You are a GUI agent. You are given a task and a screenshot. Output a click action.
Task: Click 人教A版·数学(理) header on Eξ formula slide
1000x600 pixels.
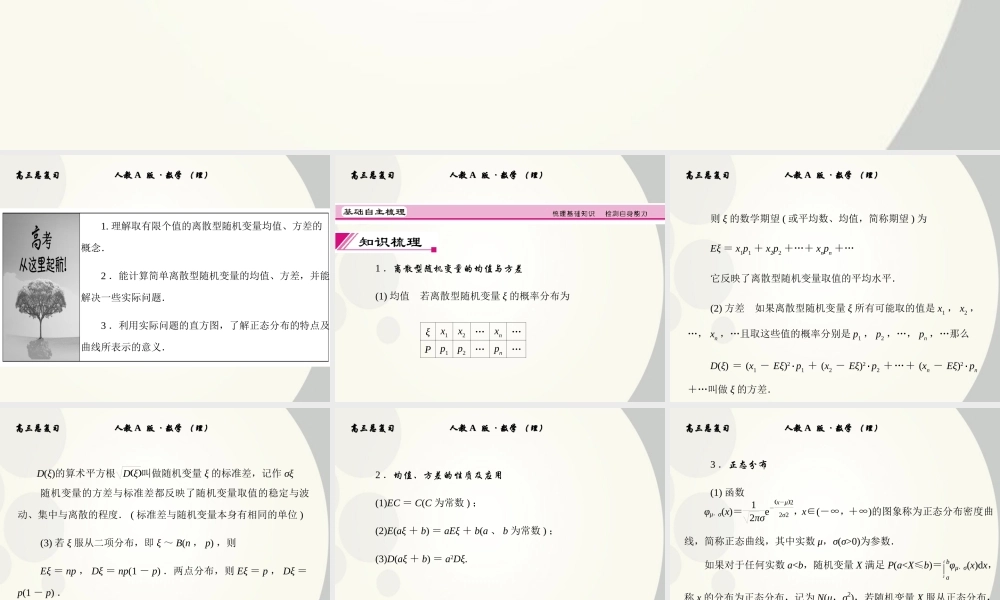[831, 175]
